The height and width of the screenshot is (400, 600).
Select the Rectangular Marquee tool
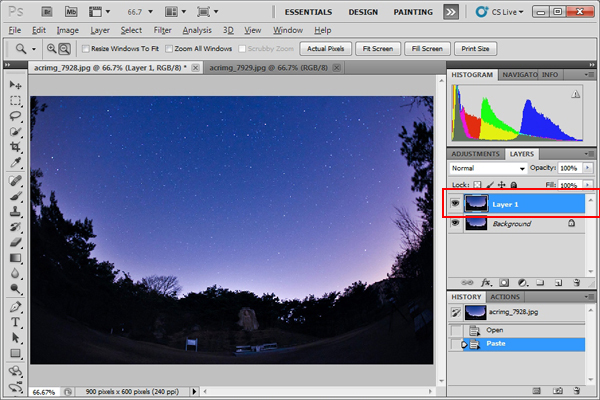click(15, 101)
